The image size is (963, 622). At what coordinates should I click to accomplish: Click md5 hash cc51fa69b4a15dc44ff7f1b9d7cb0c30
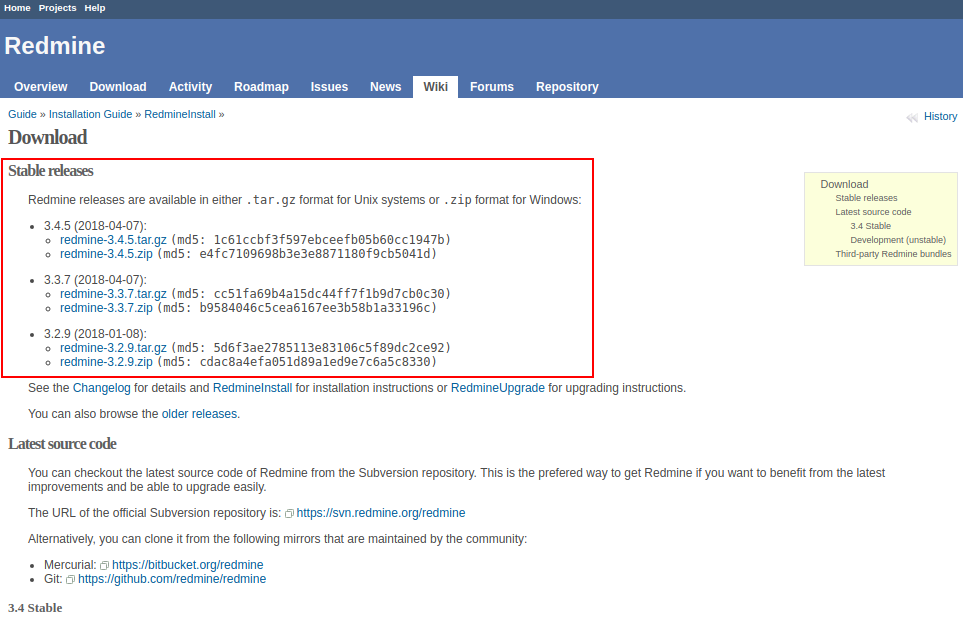pos(329,294)
